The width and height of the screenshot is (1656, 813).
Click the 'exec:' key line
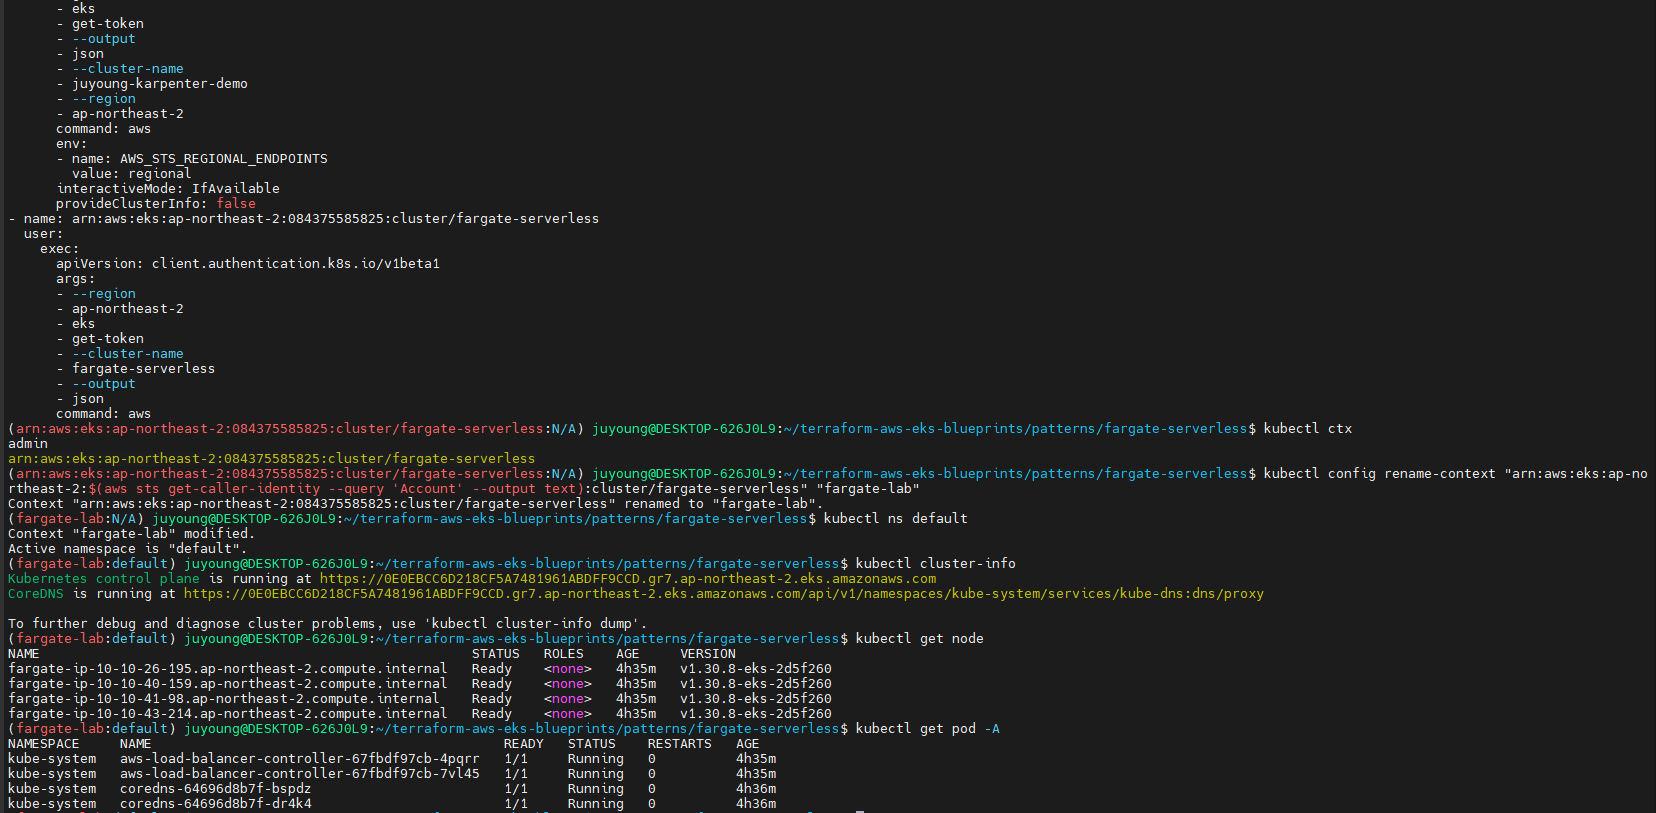pos(59,249)
